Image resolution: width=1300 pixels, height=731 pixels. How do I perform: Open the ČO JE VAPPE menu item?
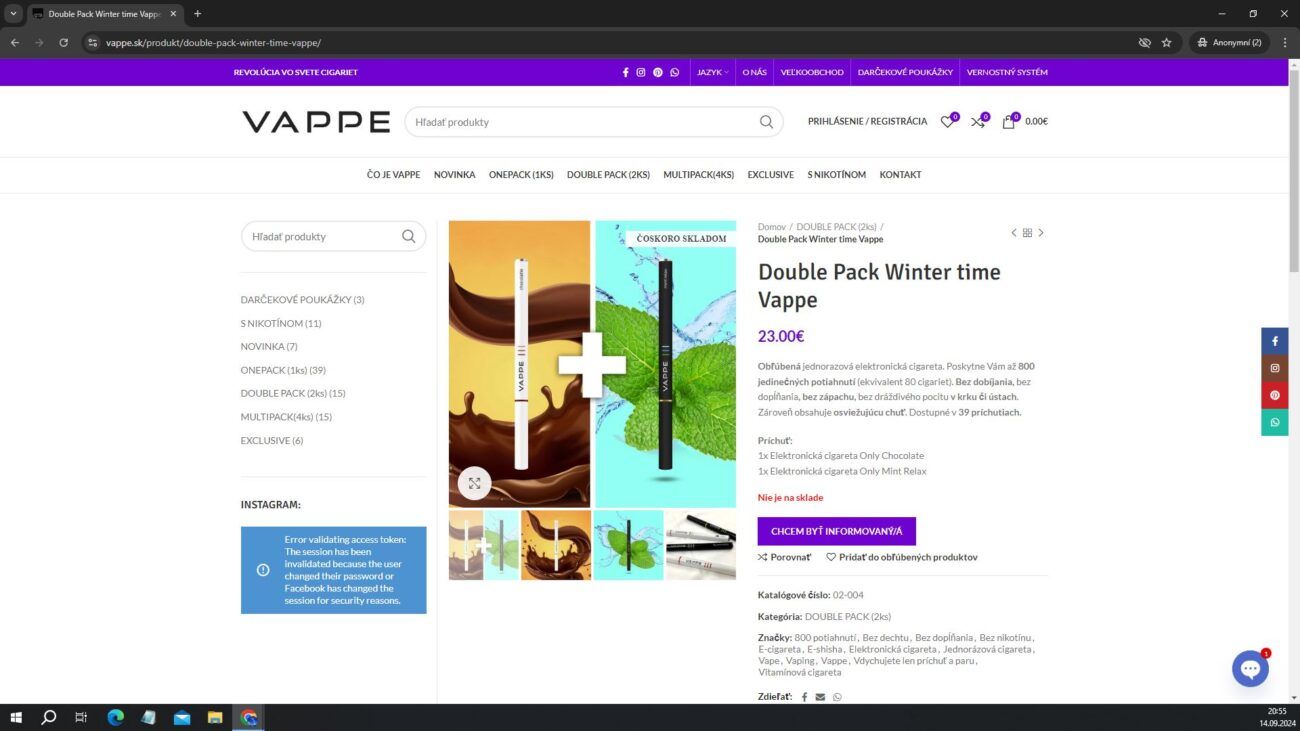(393, 175)
